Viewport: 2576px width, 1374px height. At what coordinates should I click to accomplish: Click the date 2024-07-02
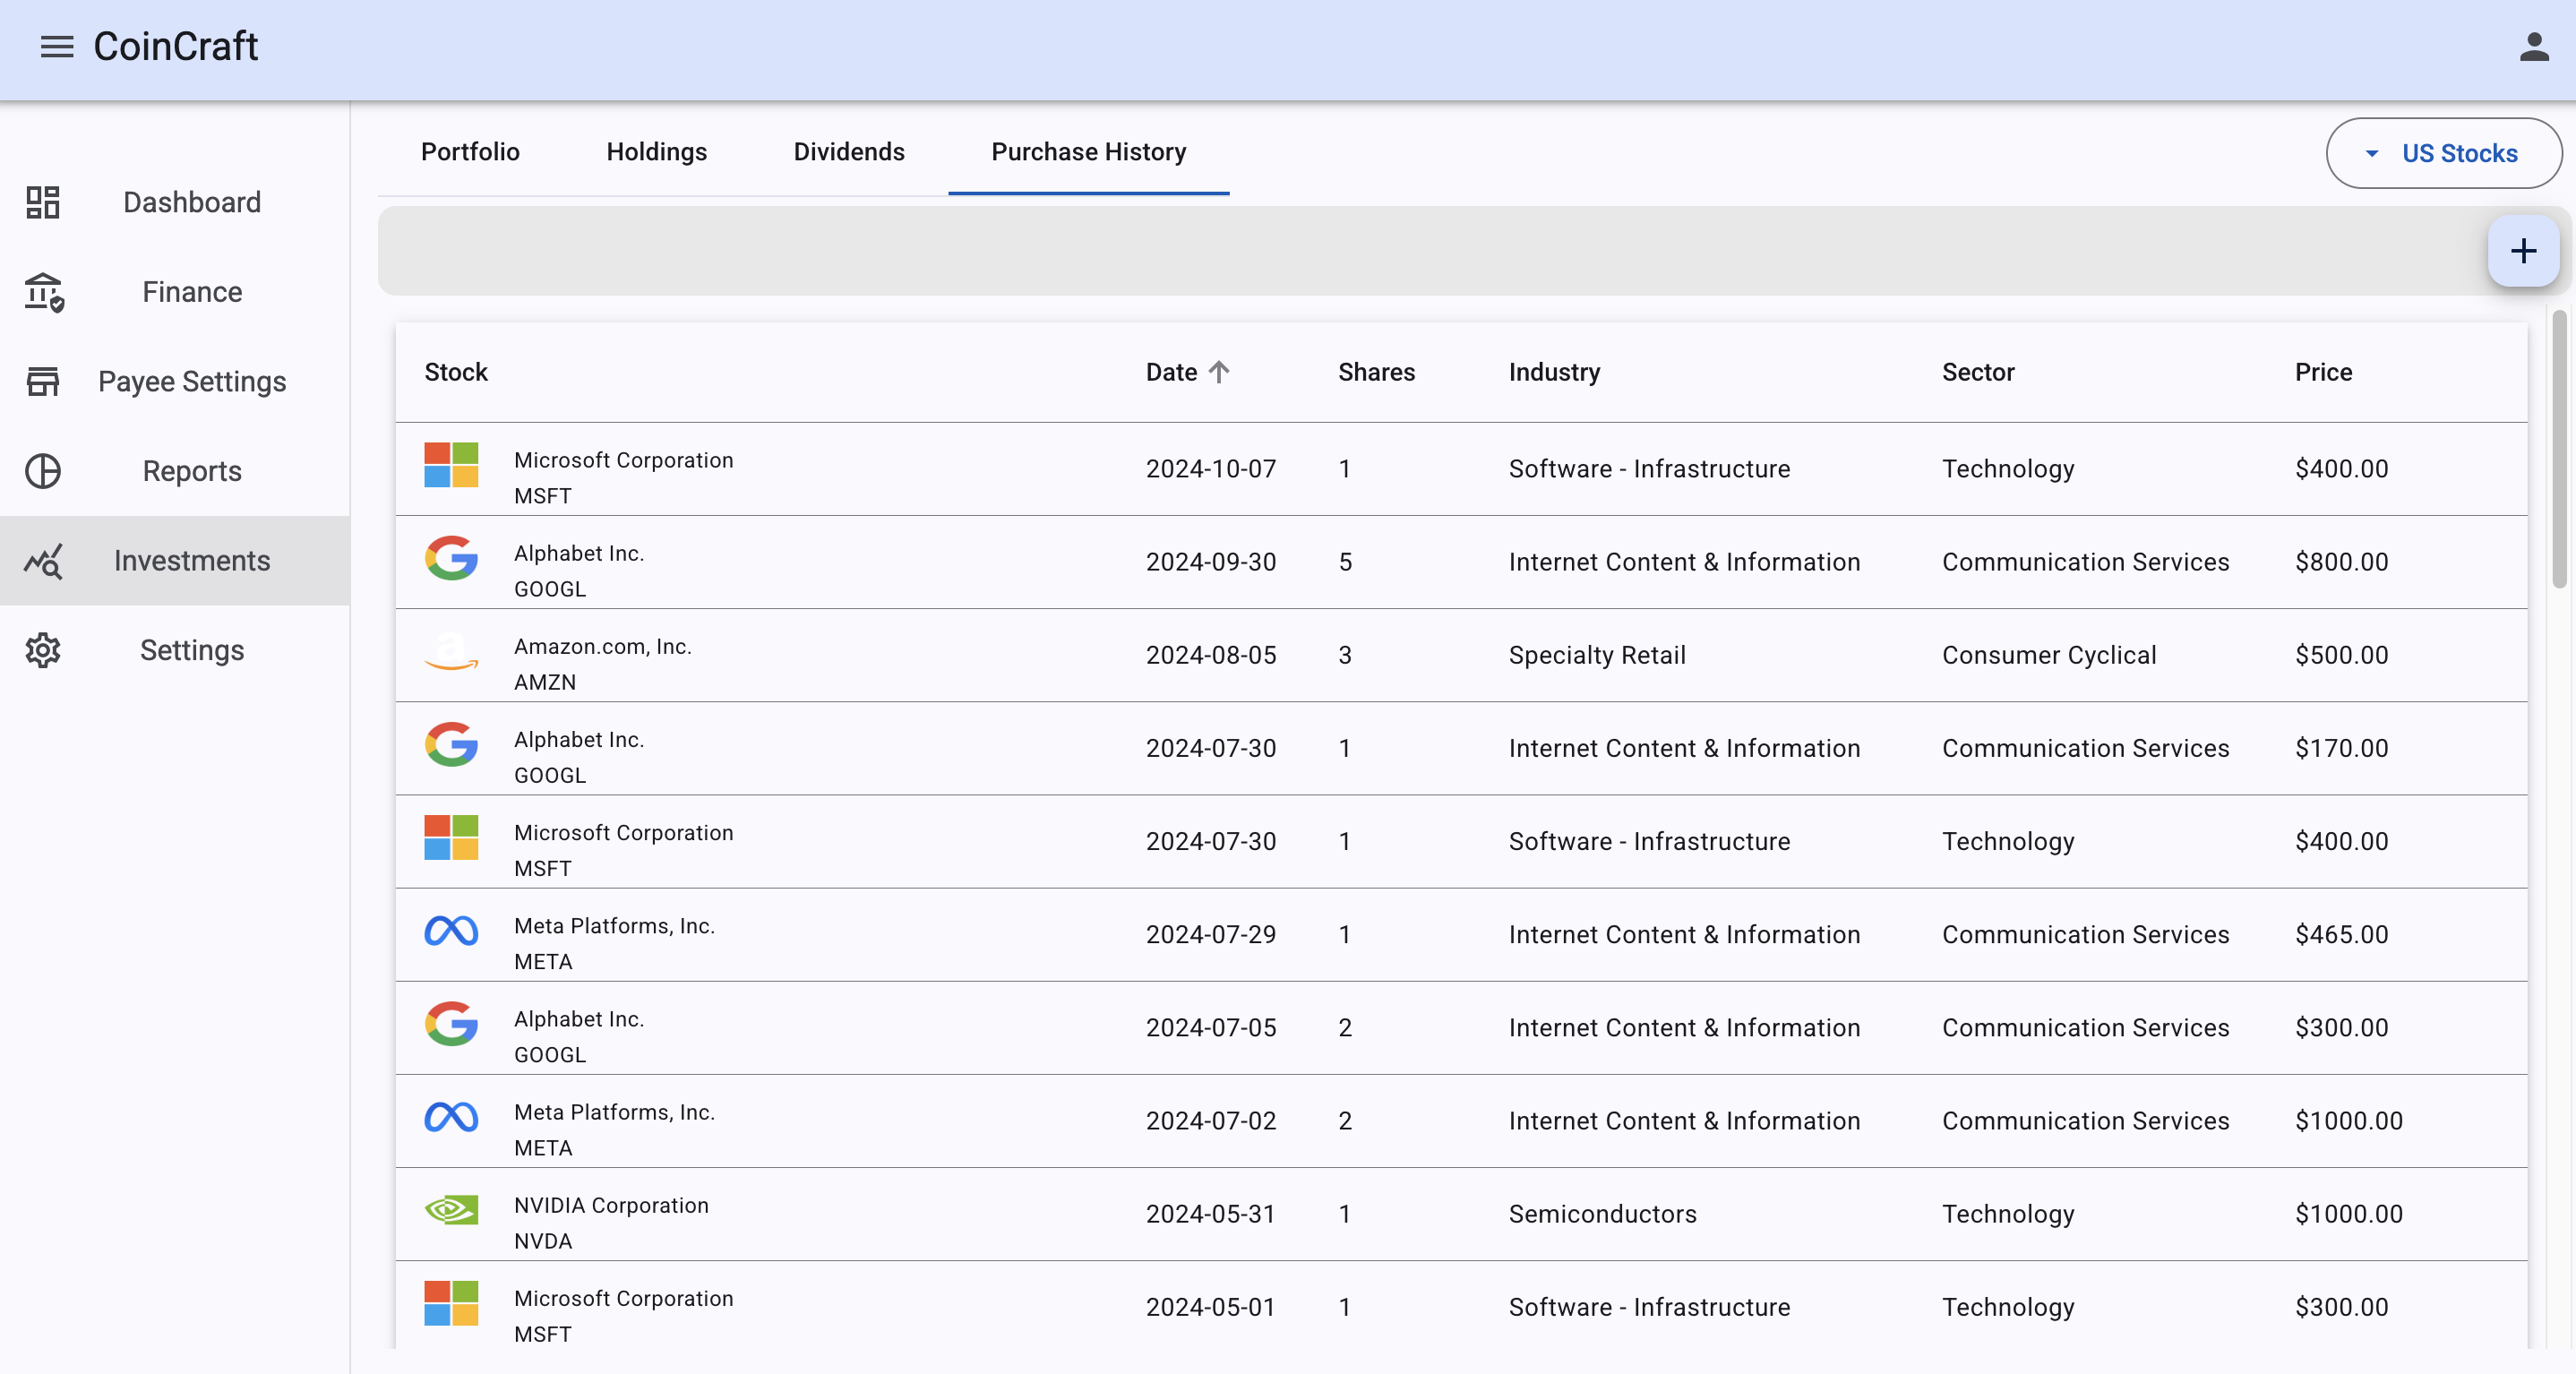1211,1121
